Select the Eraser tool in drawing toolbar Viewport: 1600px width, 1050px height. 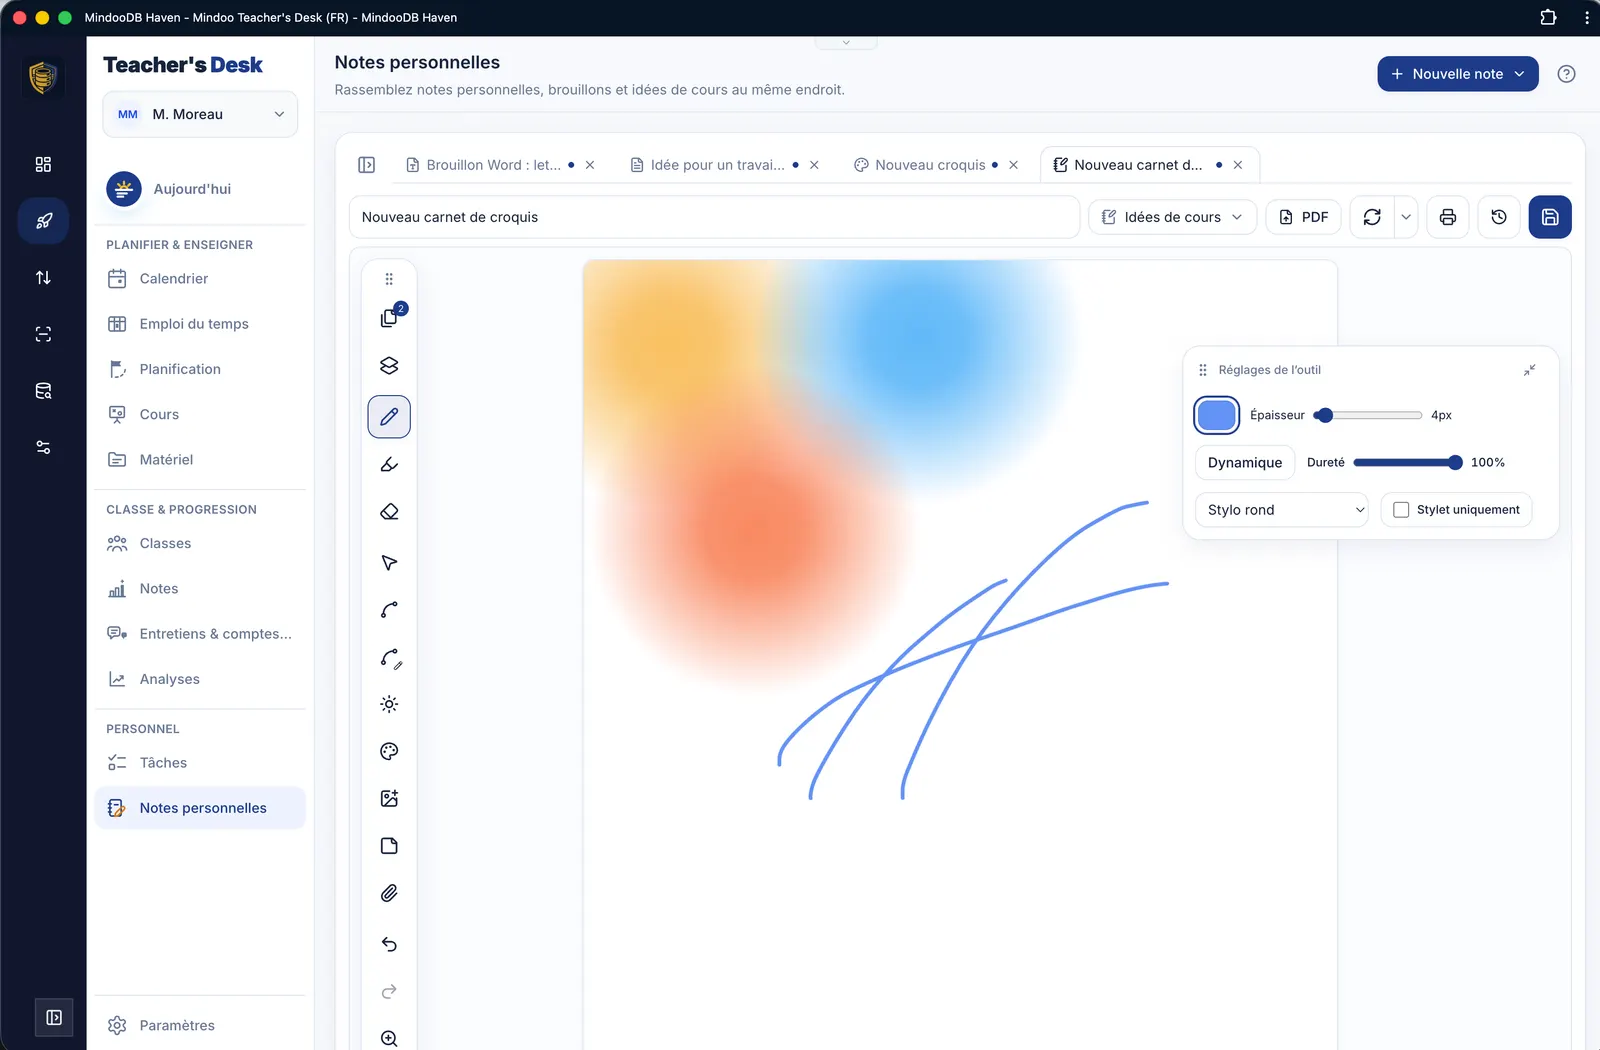(x=389, y=512)
